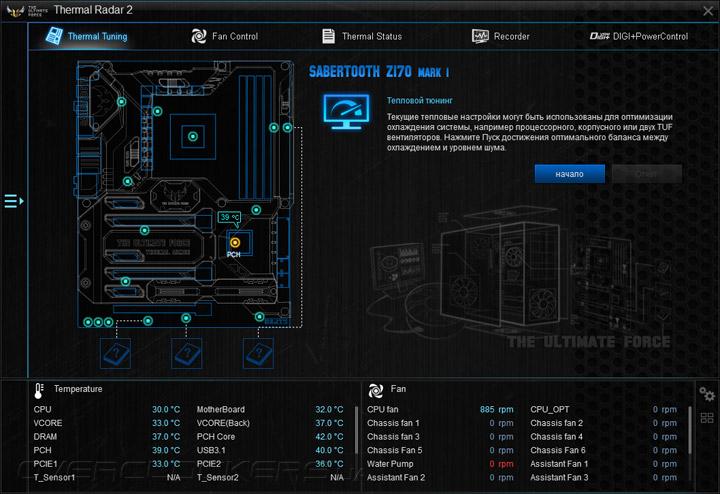This screenshot has height=494, width=720.
Task: Click the thermometer Temperature icon
Action: coord(39,391)
